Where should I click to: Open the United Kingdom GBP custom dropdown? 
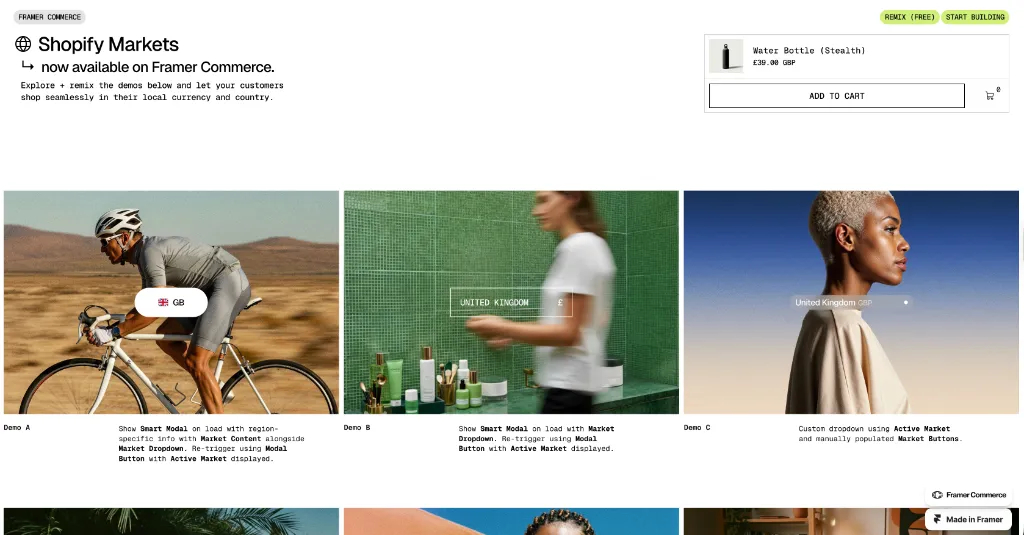852,302
